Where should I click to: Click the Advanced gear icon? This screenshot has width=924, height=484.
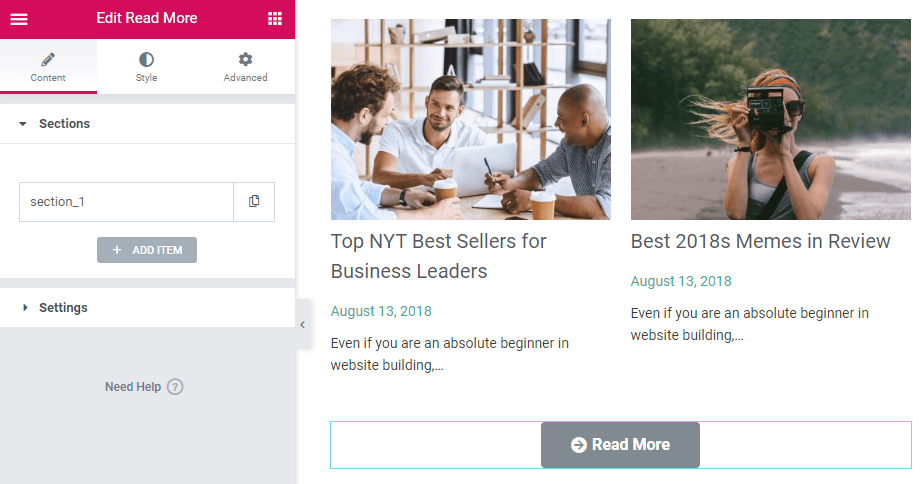[x=245, y=59]
